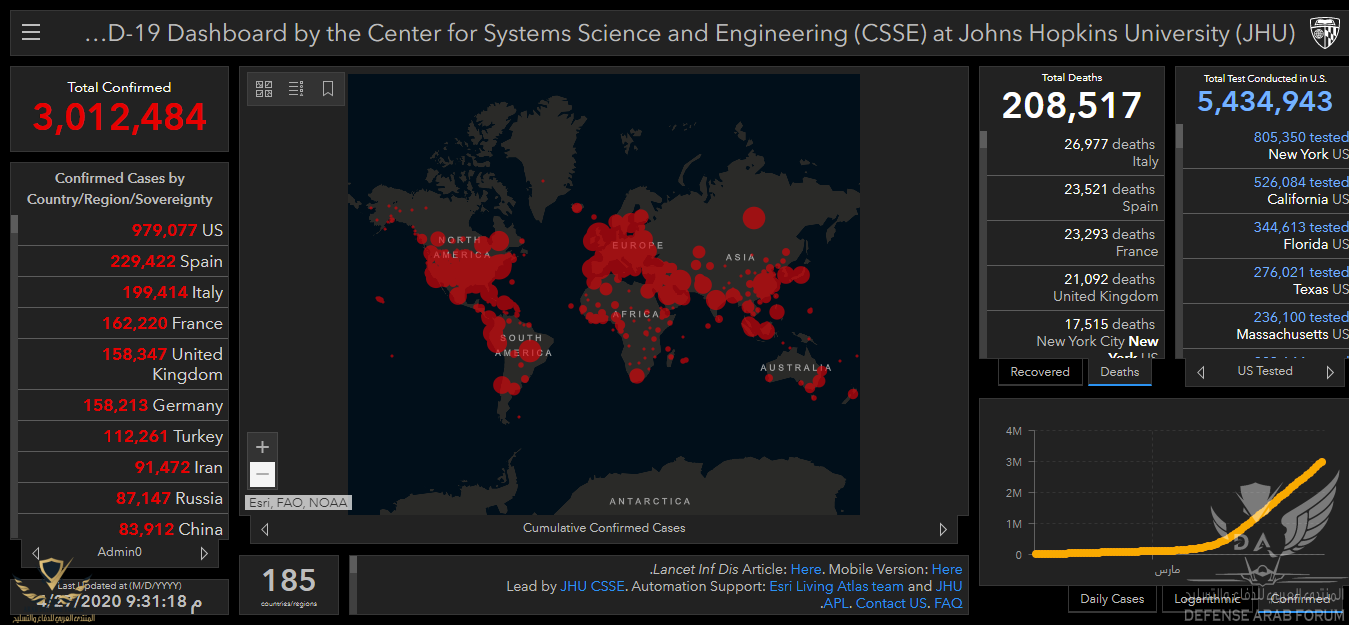Select Spain row with 229,422 cases

123,261
